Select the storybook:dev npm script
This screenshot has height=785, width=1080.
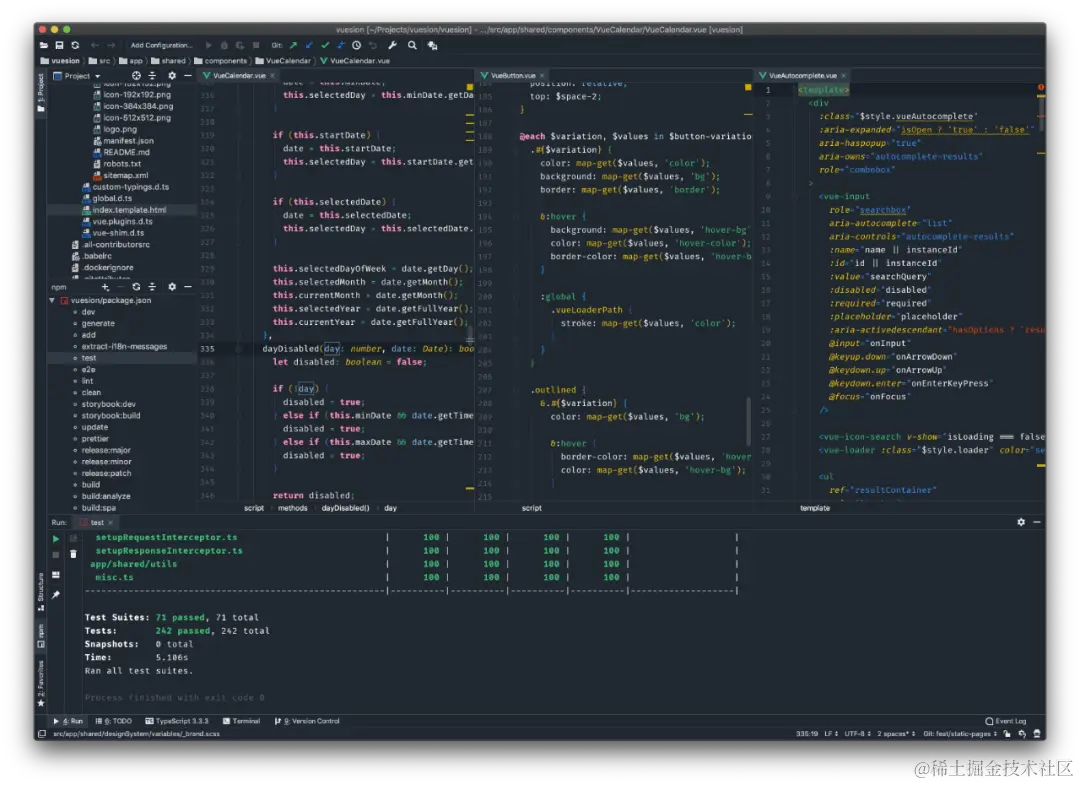point(108,404)
